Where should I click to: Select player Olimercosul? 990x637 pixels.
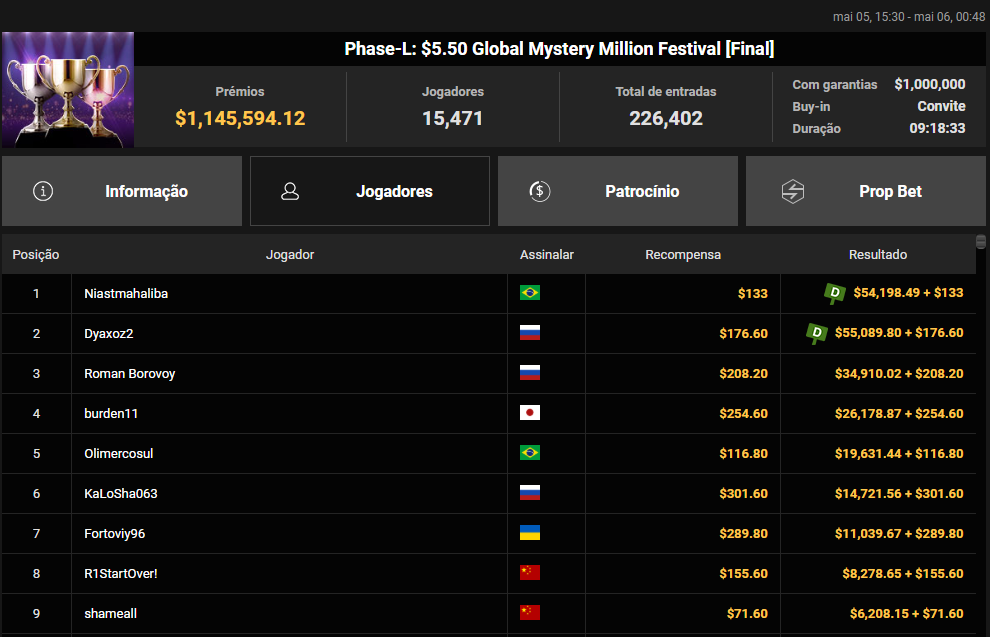coord(119,453)
